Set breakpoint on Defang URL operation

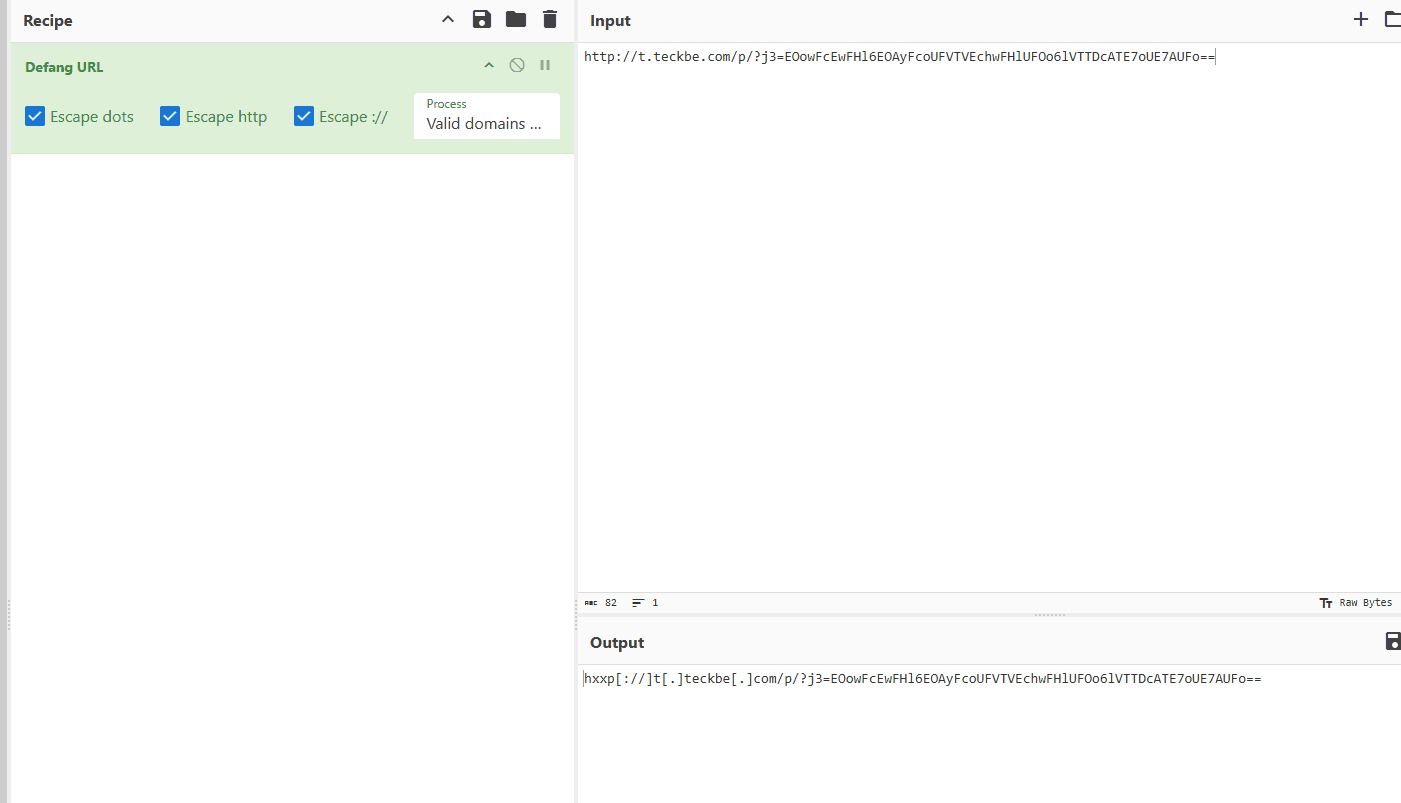click(545, 65)
